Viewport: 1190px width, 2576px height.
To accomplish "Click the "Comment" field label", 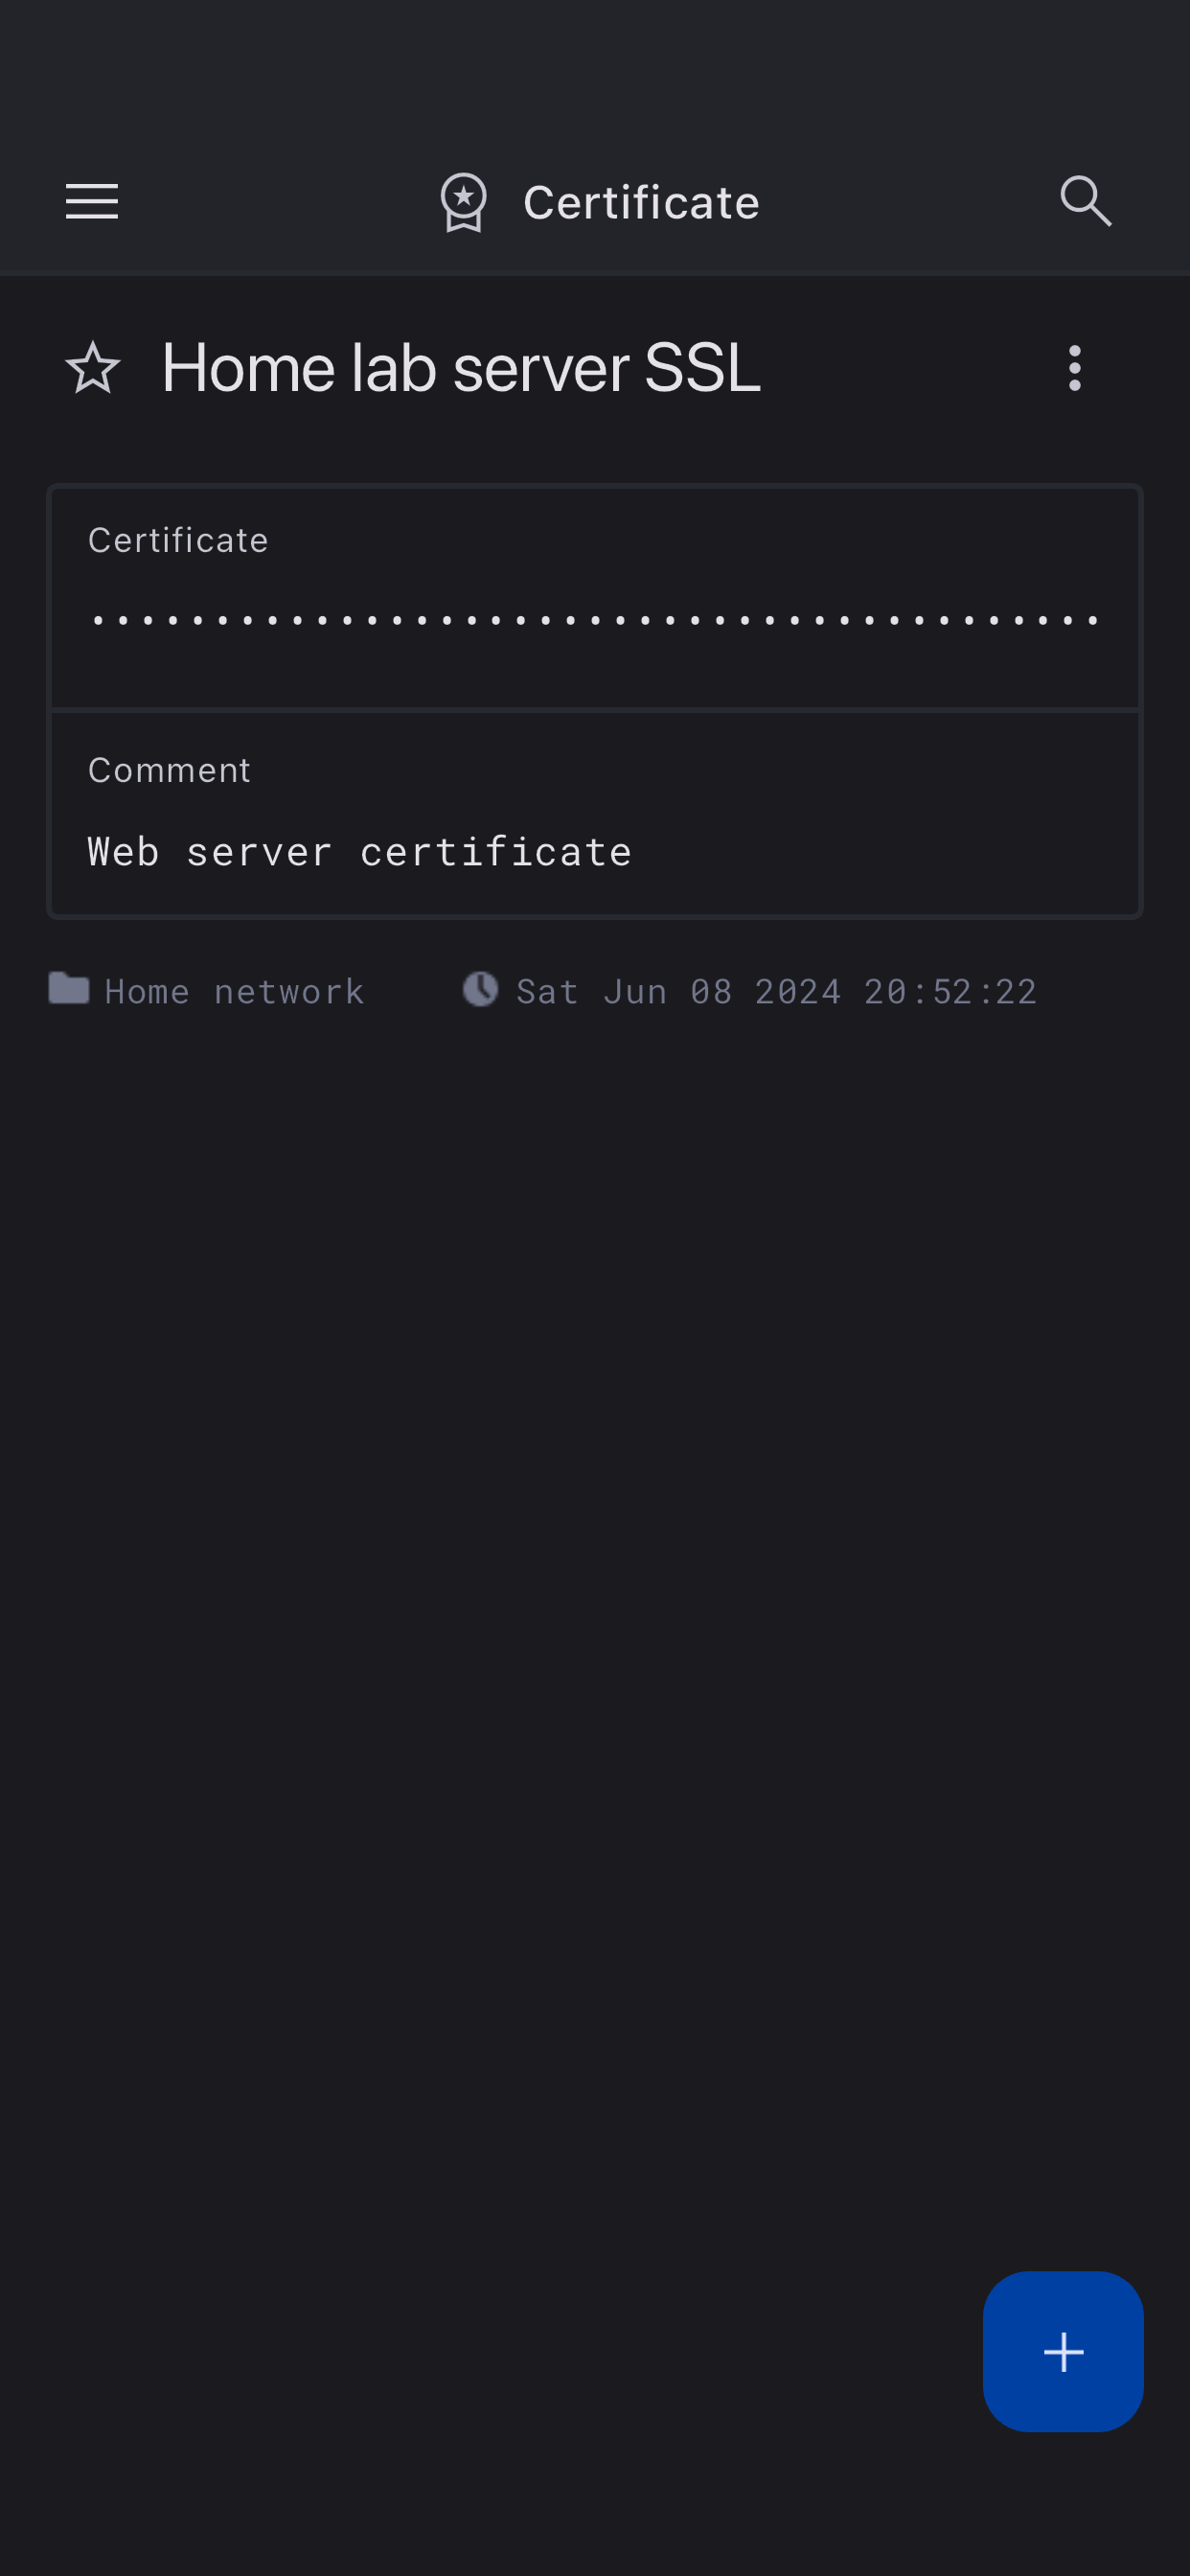I will [x=170, y=770].
